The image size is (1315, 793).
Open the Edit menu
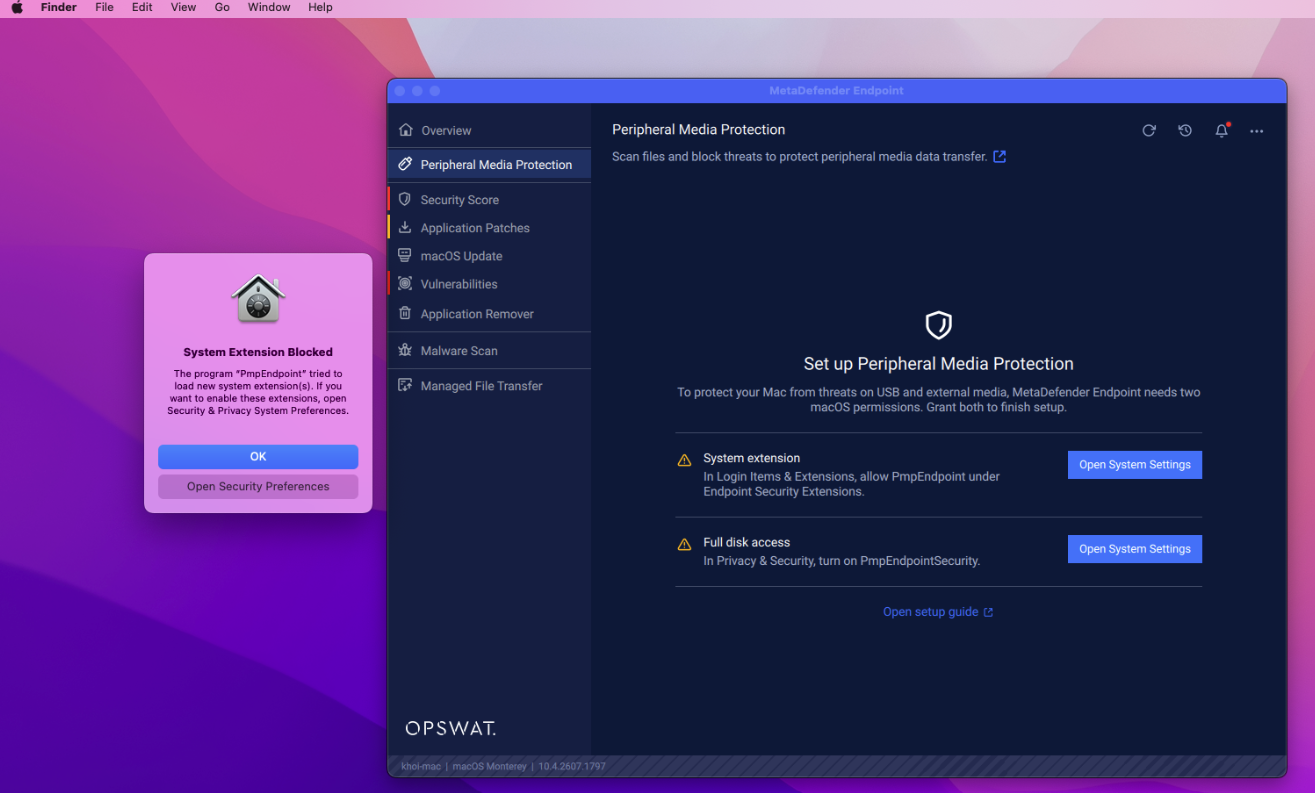coord(142,7)
